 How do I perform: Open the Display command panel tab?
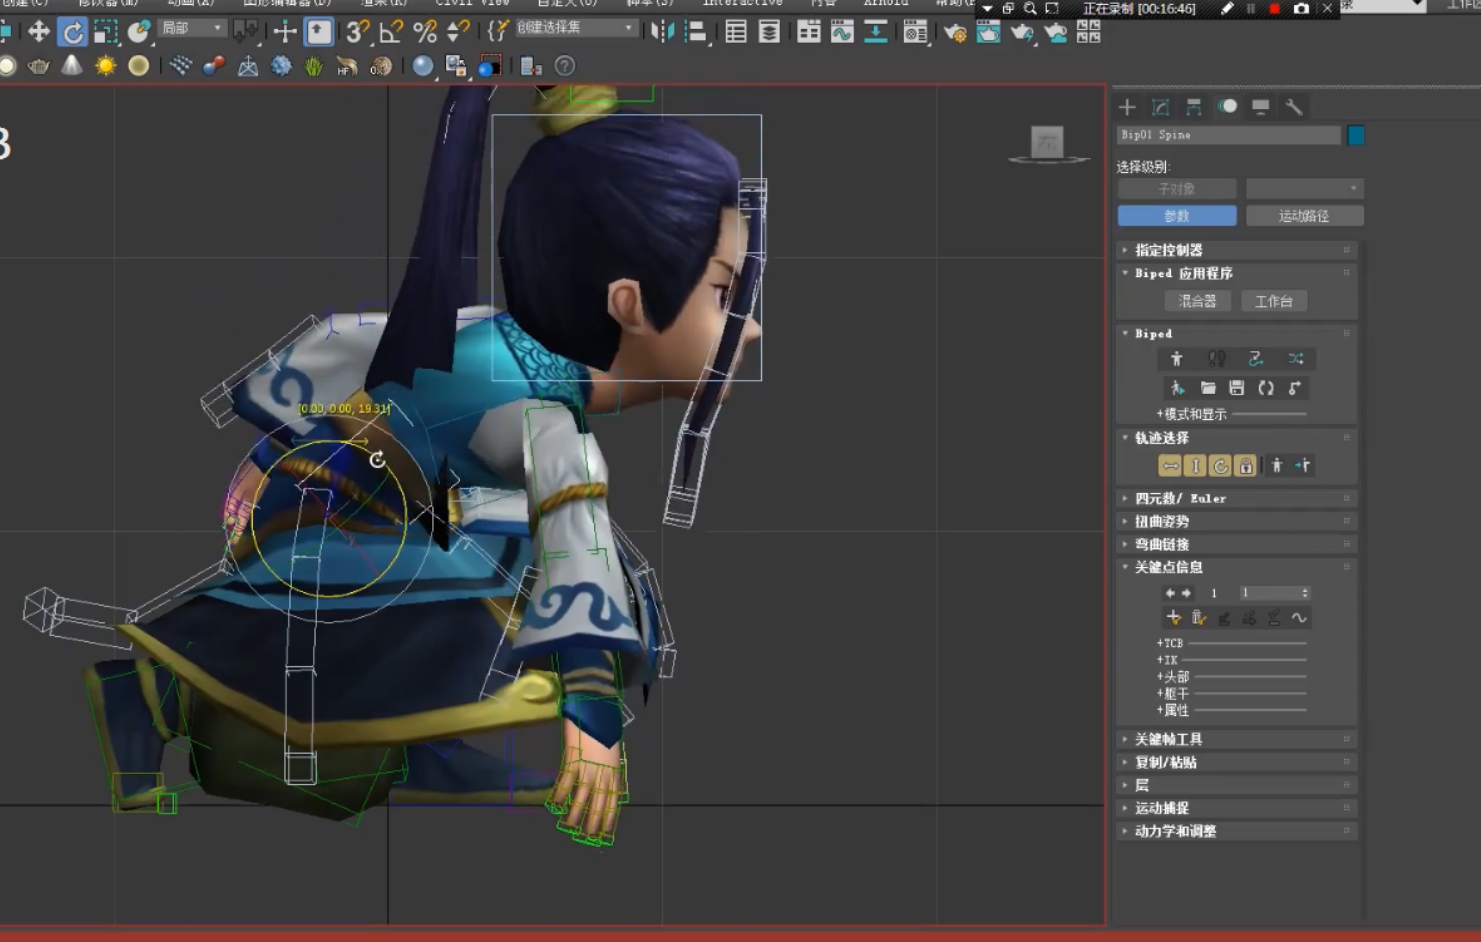[1260, 107]
